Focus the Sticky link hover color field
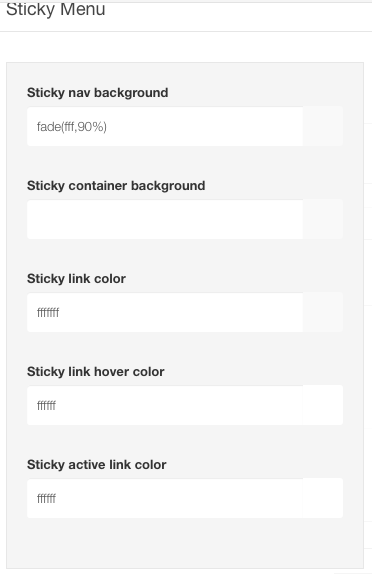This screenshot has width=372, height=581. coord(165,405)
